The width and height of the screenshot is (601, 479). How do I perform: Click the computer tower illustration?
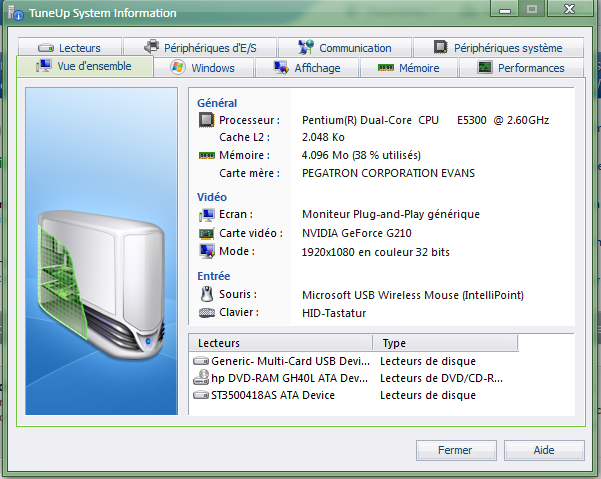[102, 284]
